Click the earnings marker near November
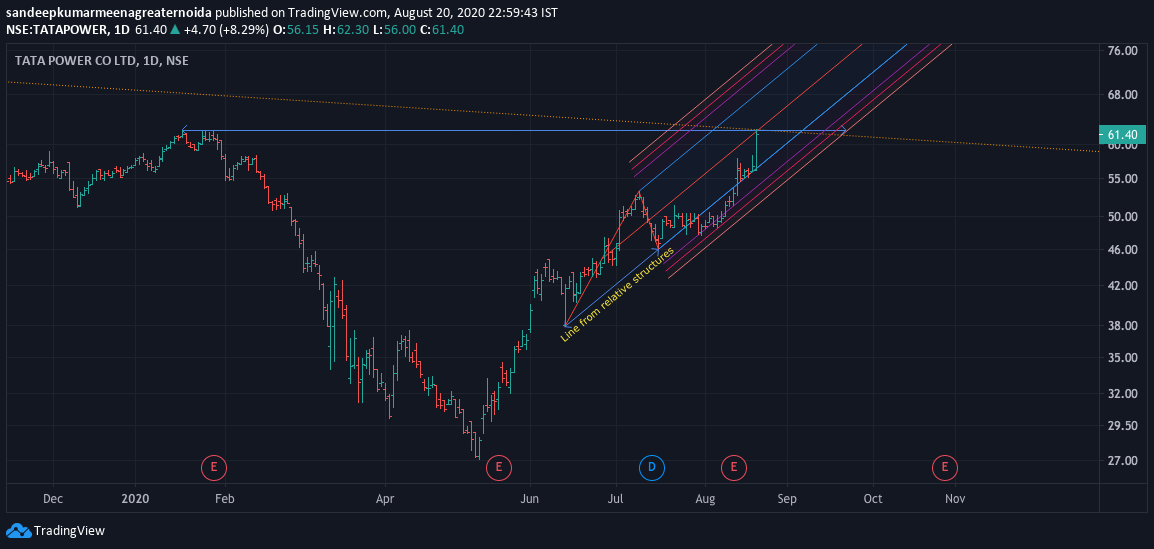Viewport: 1154px width, 549px height. click(x=944, y=467)
